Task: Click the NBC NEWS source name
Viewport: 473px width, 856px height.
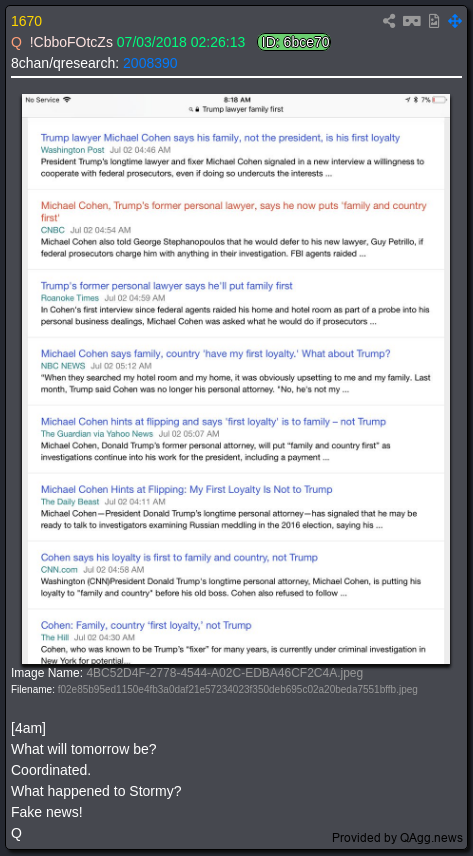Action: coord(63,366)
